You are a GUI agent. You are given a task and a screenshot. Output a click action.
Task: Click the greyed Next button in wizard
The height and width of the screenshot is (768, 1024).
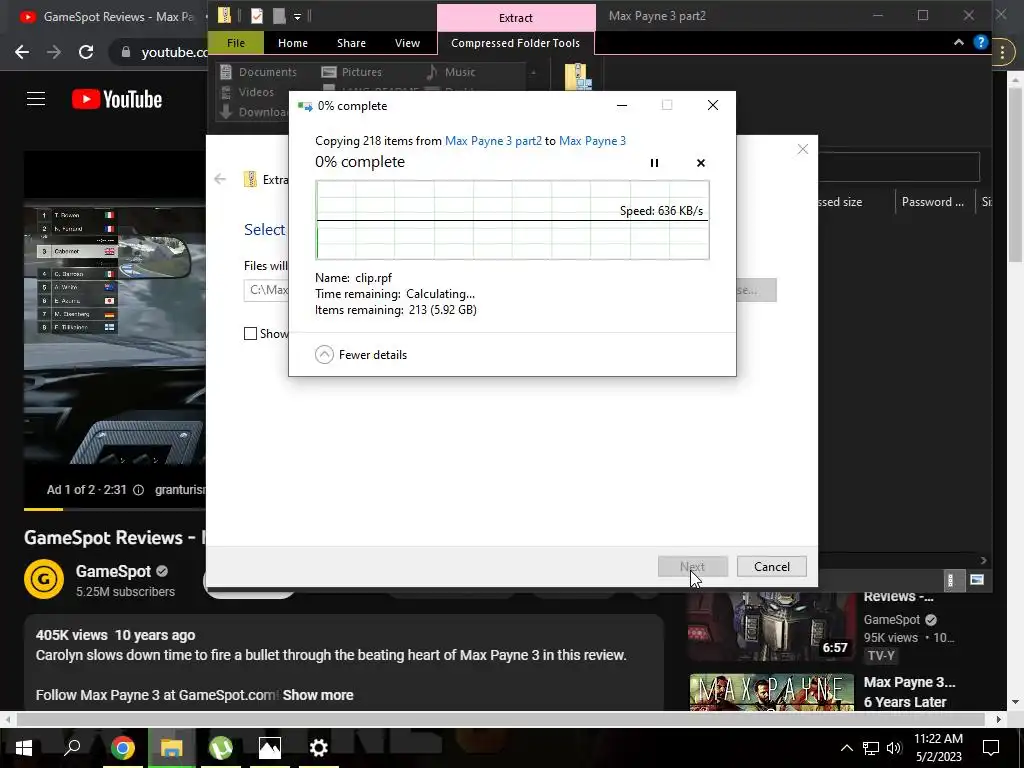[x=692, y=567]
